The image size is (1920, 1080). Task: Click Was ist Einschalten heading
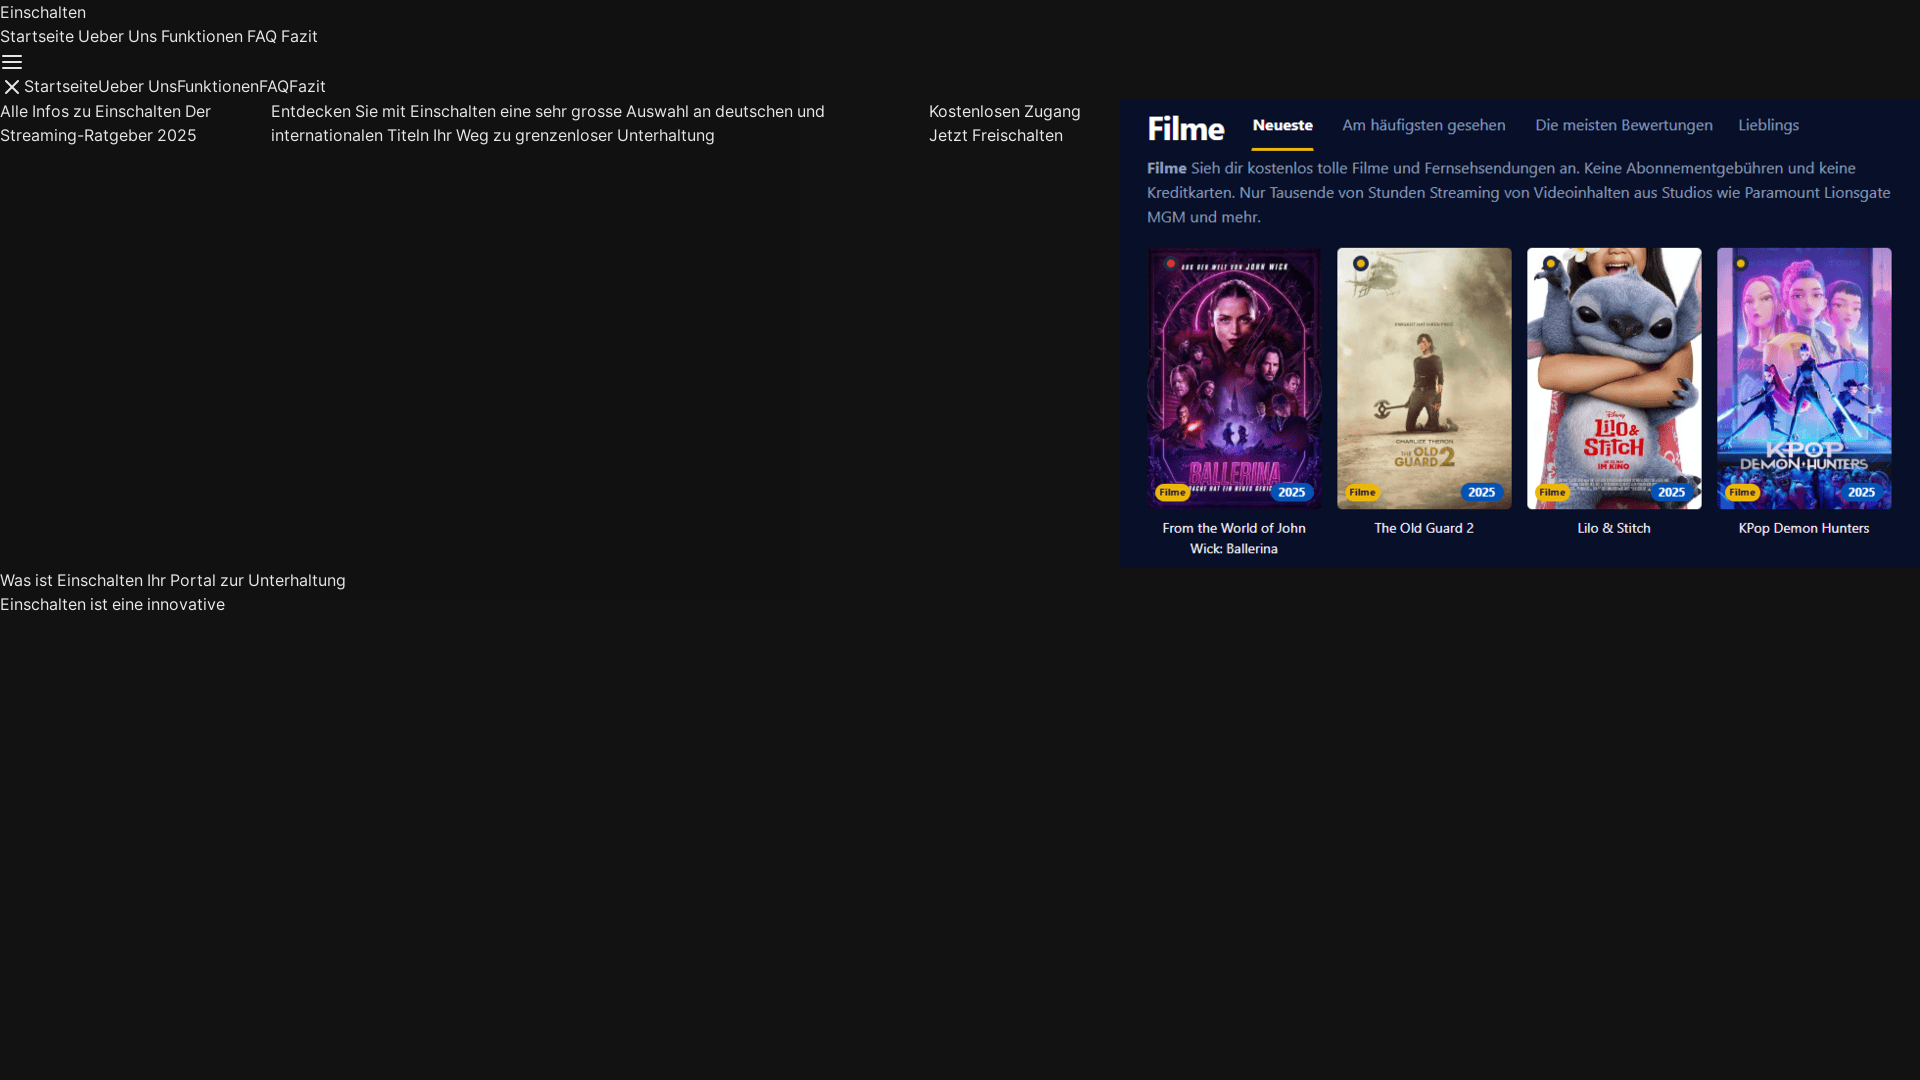[173, 580]
